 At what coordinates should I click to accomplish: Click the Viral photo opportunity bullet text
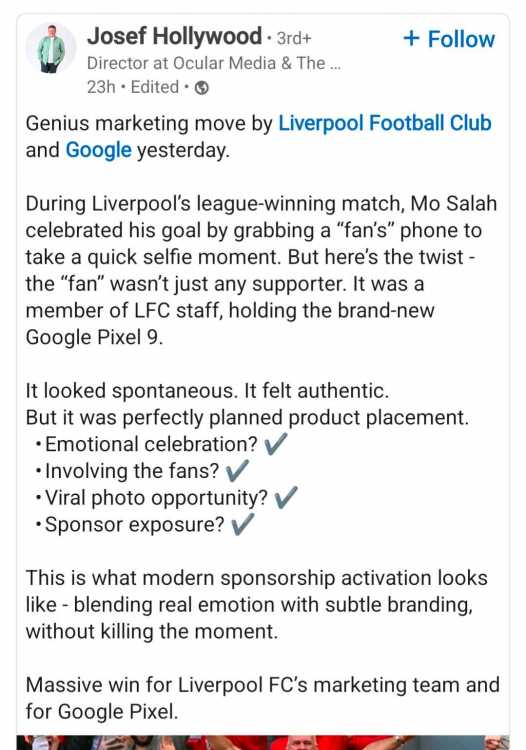coord(156,498)
